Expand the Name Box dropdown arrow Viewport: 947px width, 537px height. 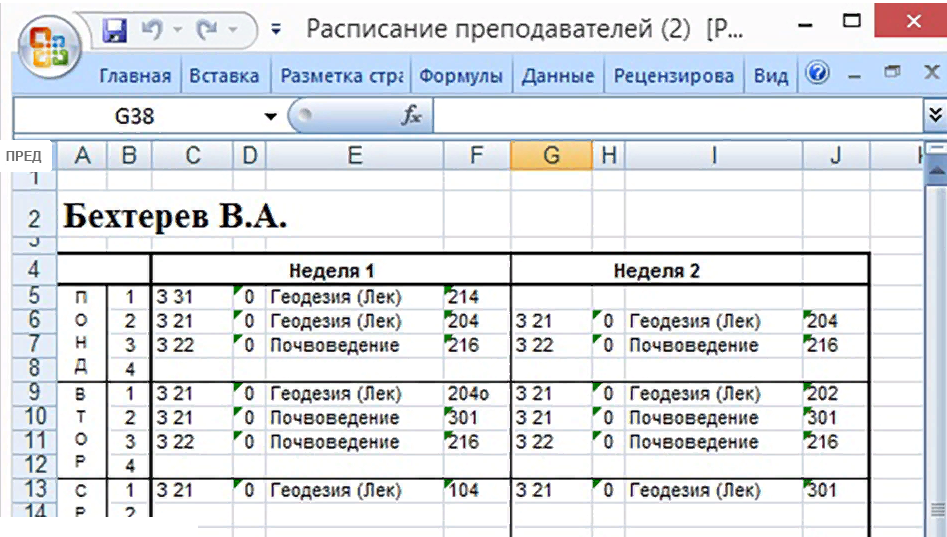269,117
